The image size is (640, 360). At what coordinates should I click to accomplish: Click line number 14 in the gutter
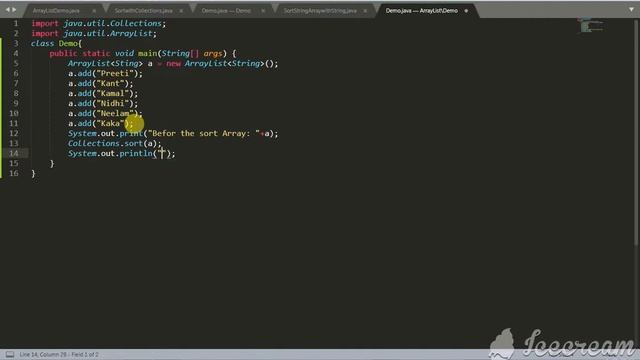[13, 153]
